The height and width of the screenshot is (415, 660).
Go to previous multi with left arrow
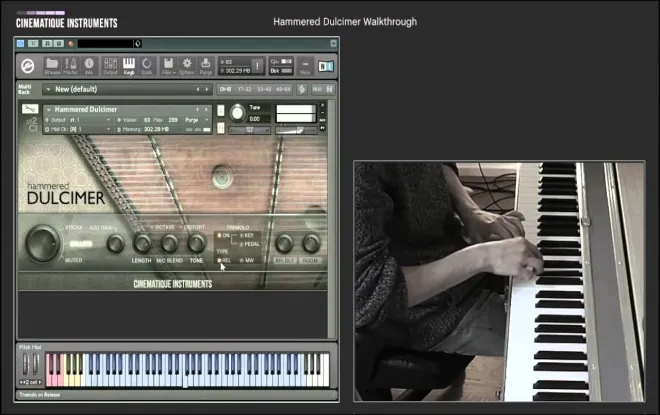(x=197, y=89)
